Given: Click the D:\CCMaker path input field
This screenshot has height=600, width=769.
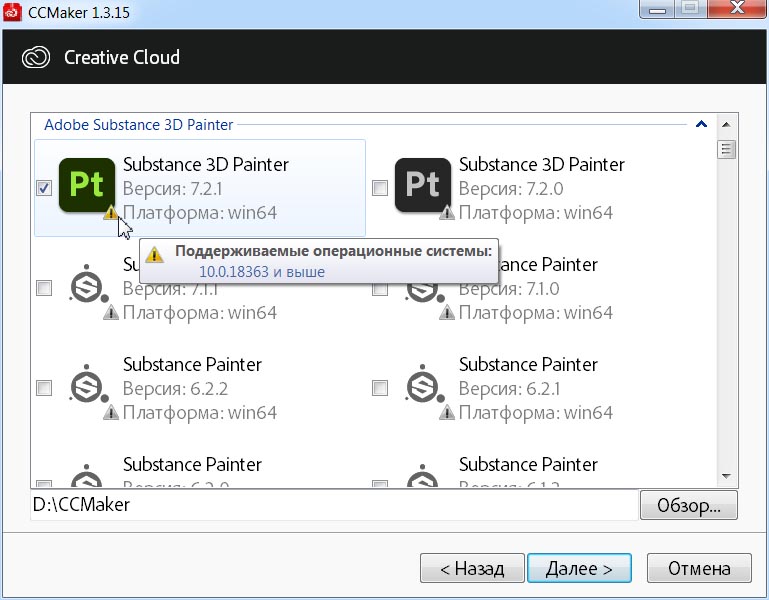Looking at the screenshot, I should [x=334, y=505].
